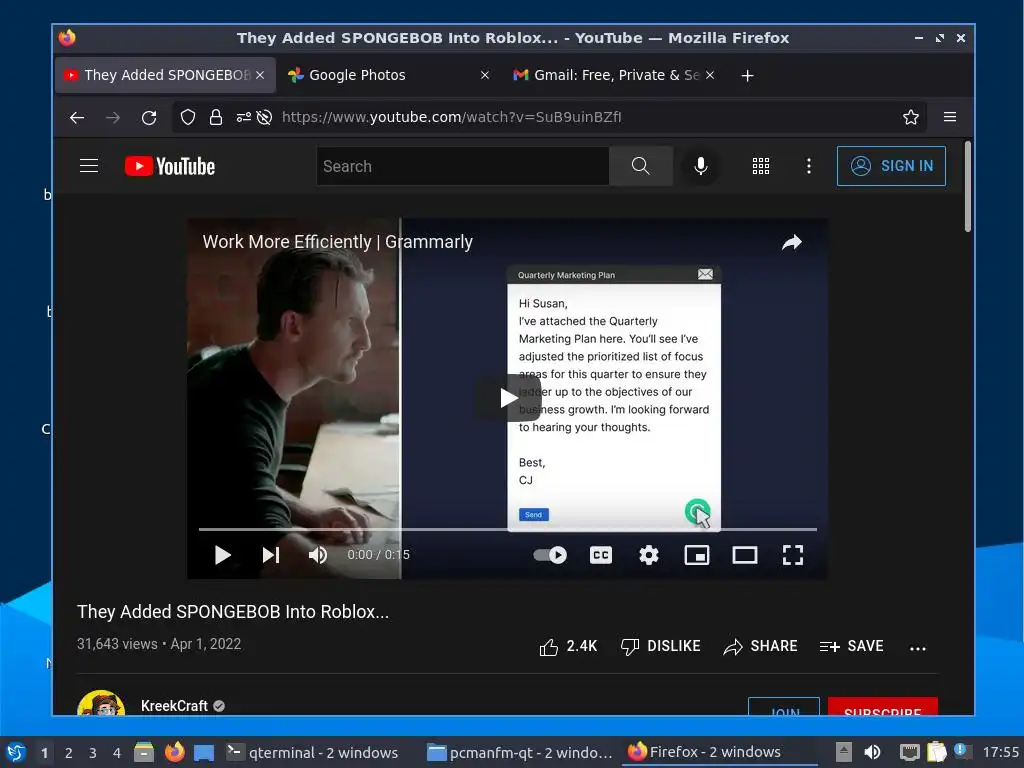
Task: Click in the YouTube search field
Action: tap(463, 166)
